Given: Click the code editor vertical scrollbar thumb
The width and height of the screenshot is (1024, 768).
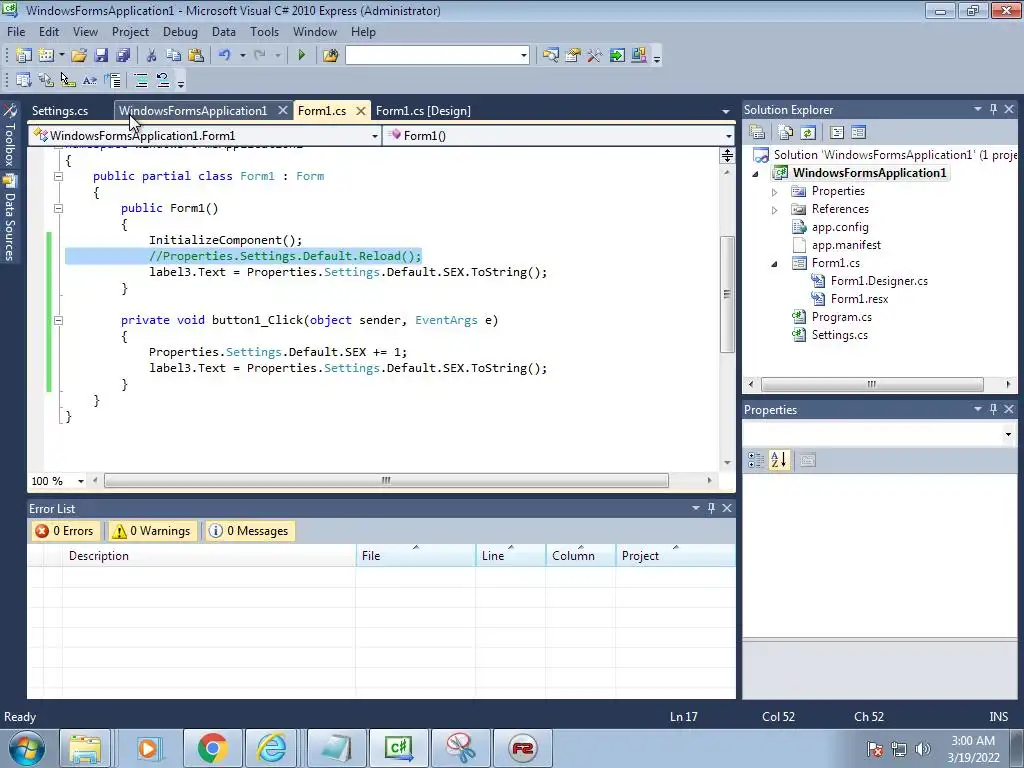Looking at the screenshot, I should (727, 295).
